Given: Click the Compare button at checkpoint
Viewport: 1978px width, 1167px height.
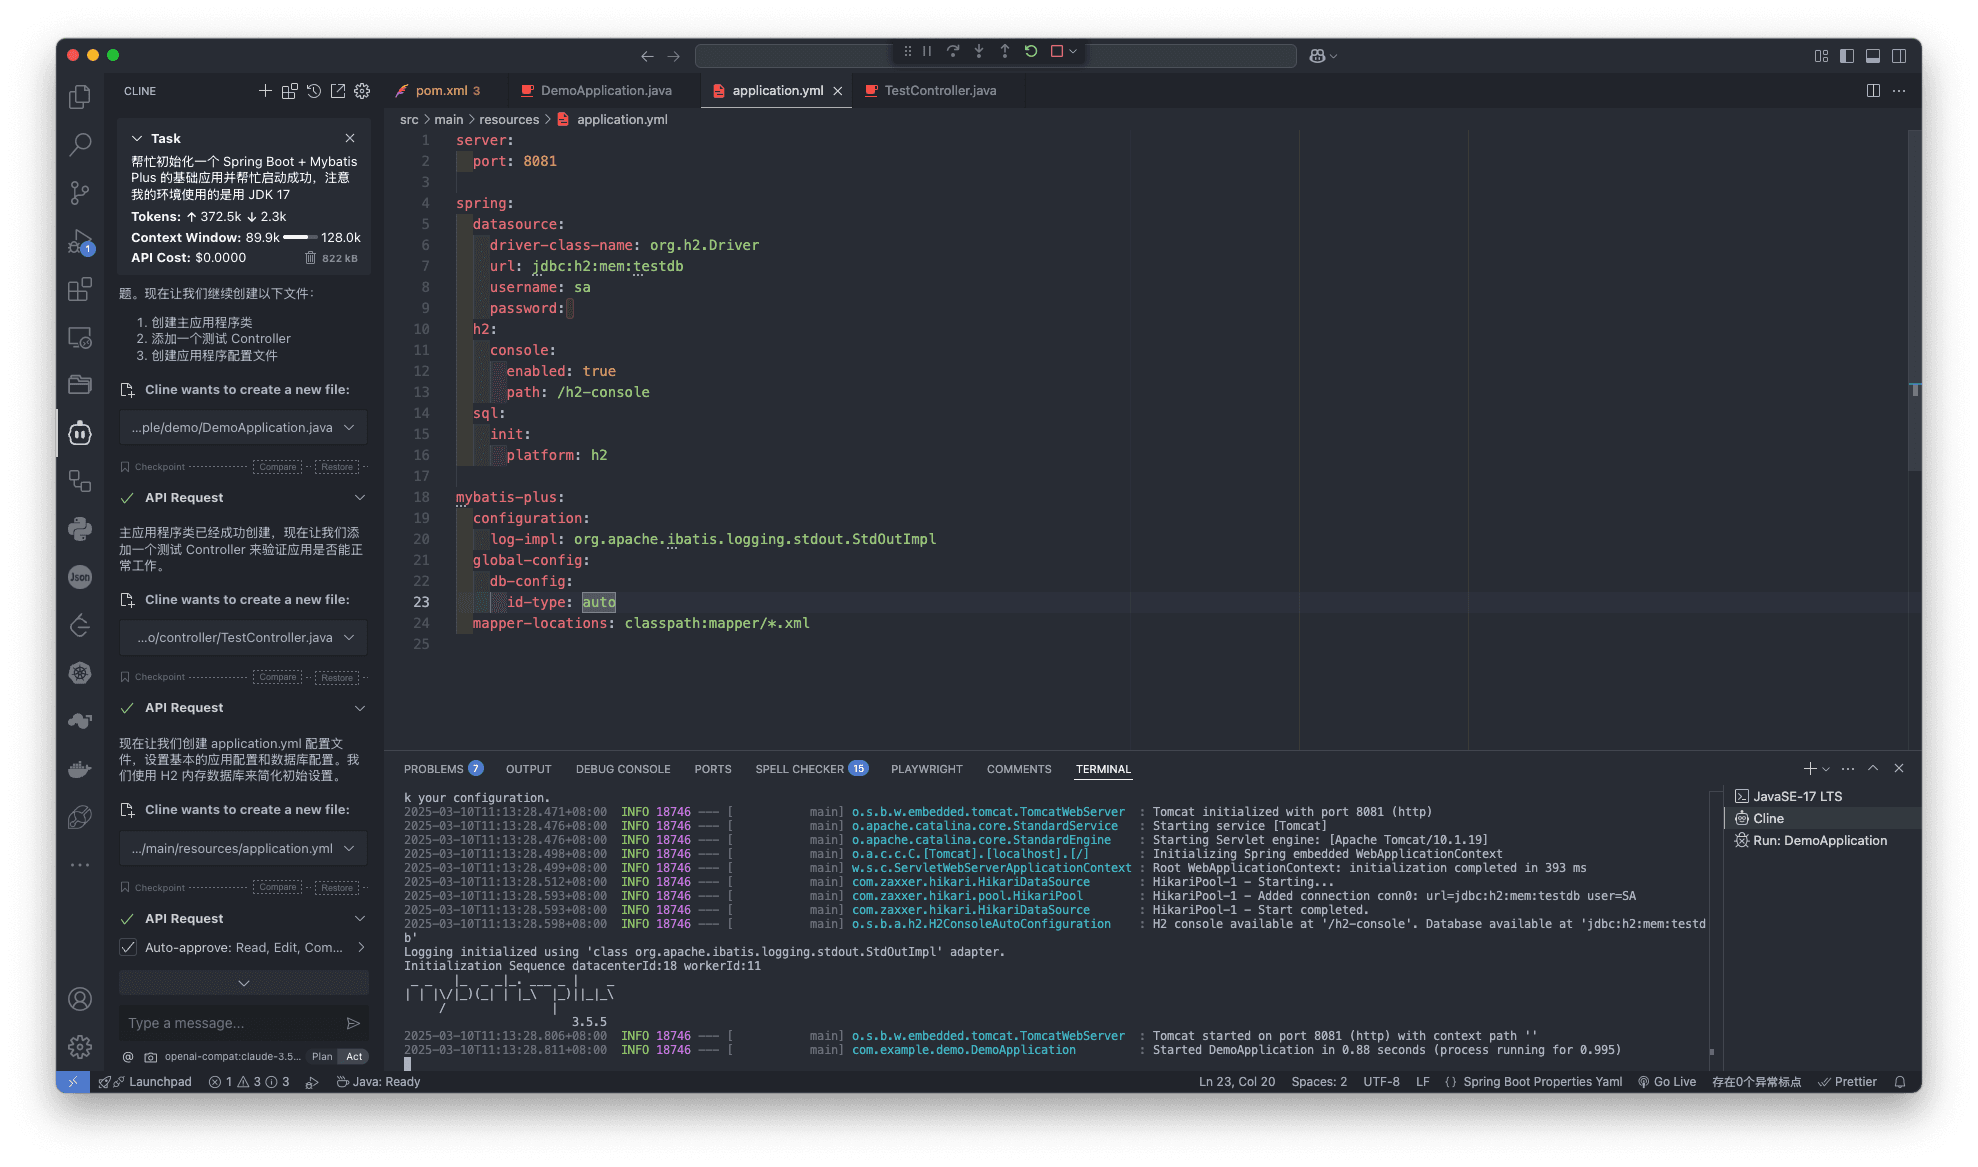Looking at the screenshot, I should coord(277,466).
